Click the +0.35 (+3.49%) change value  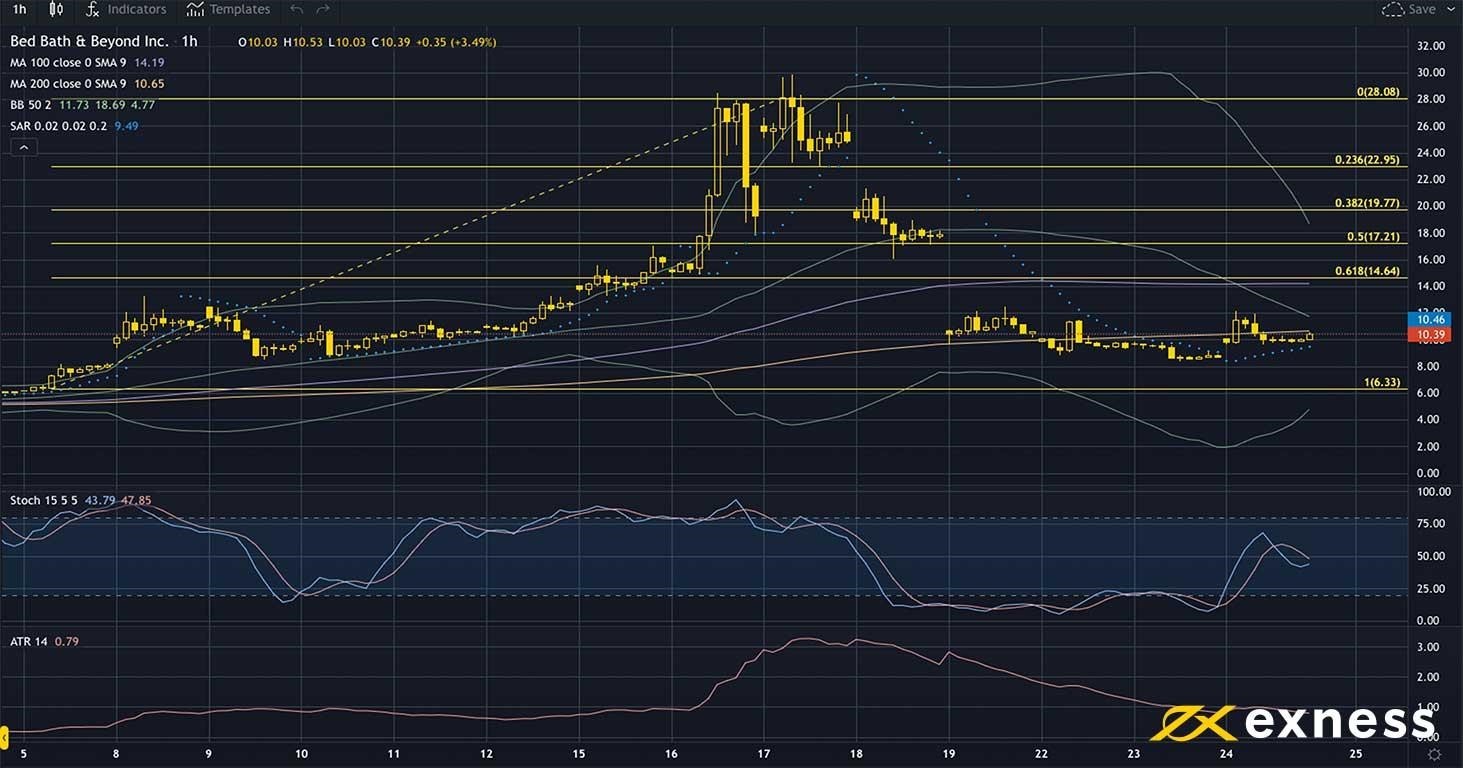click(456, 42)
